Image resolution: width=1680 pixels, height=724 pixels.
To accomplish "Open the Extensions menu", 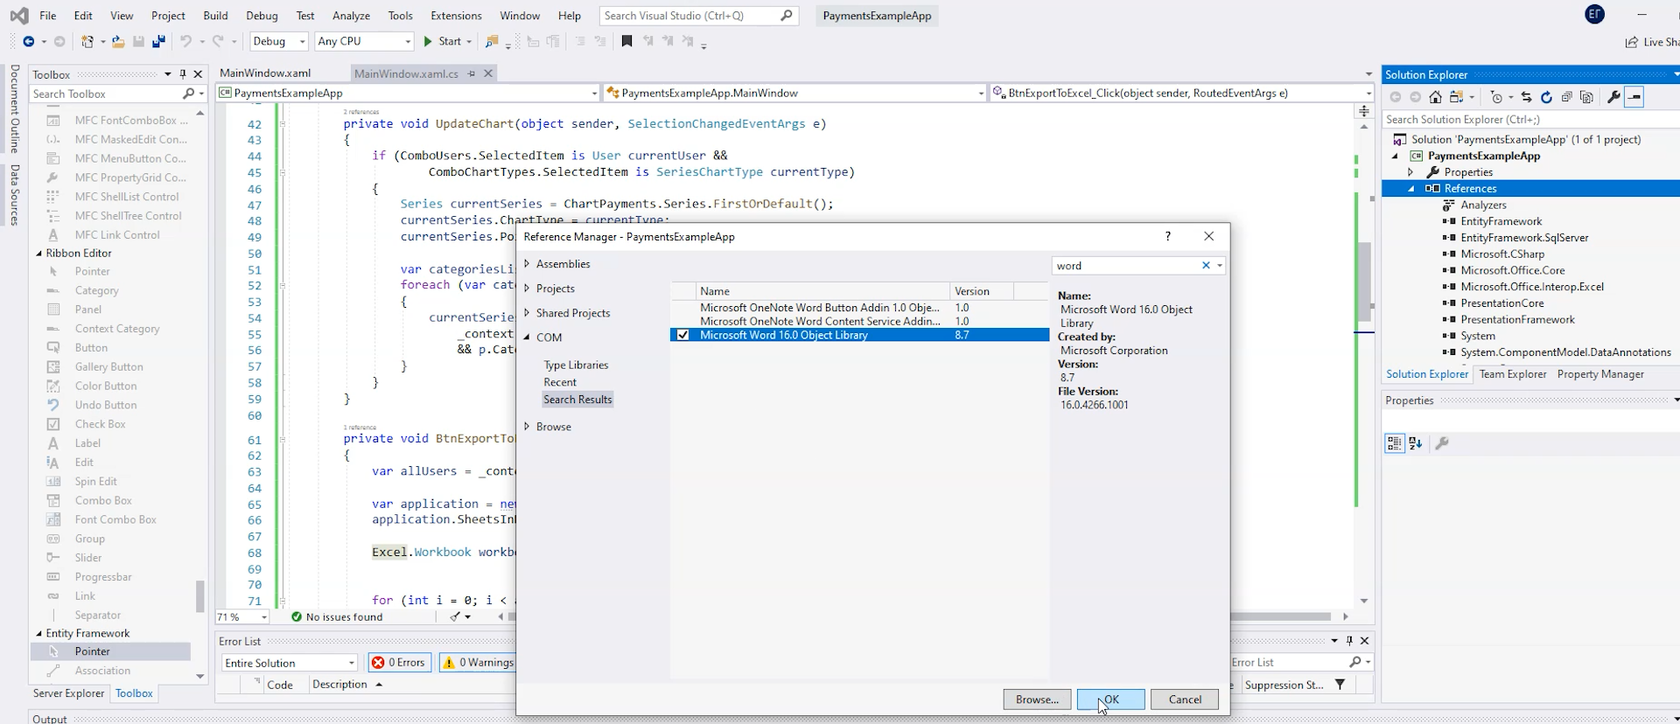I will point(455,15).
